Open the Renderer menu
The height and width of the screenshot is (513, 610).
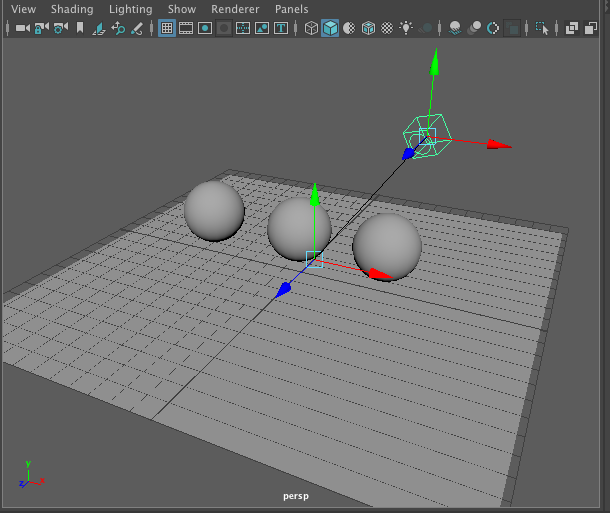click(235, 9)
